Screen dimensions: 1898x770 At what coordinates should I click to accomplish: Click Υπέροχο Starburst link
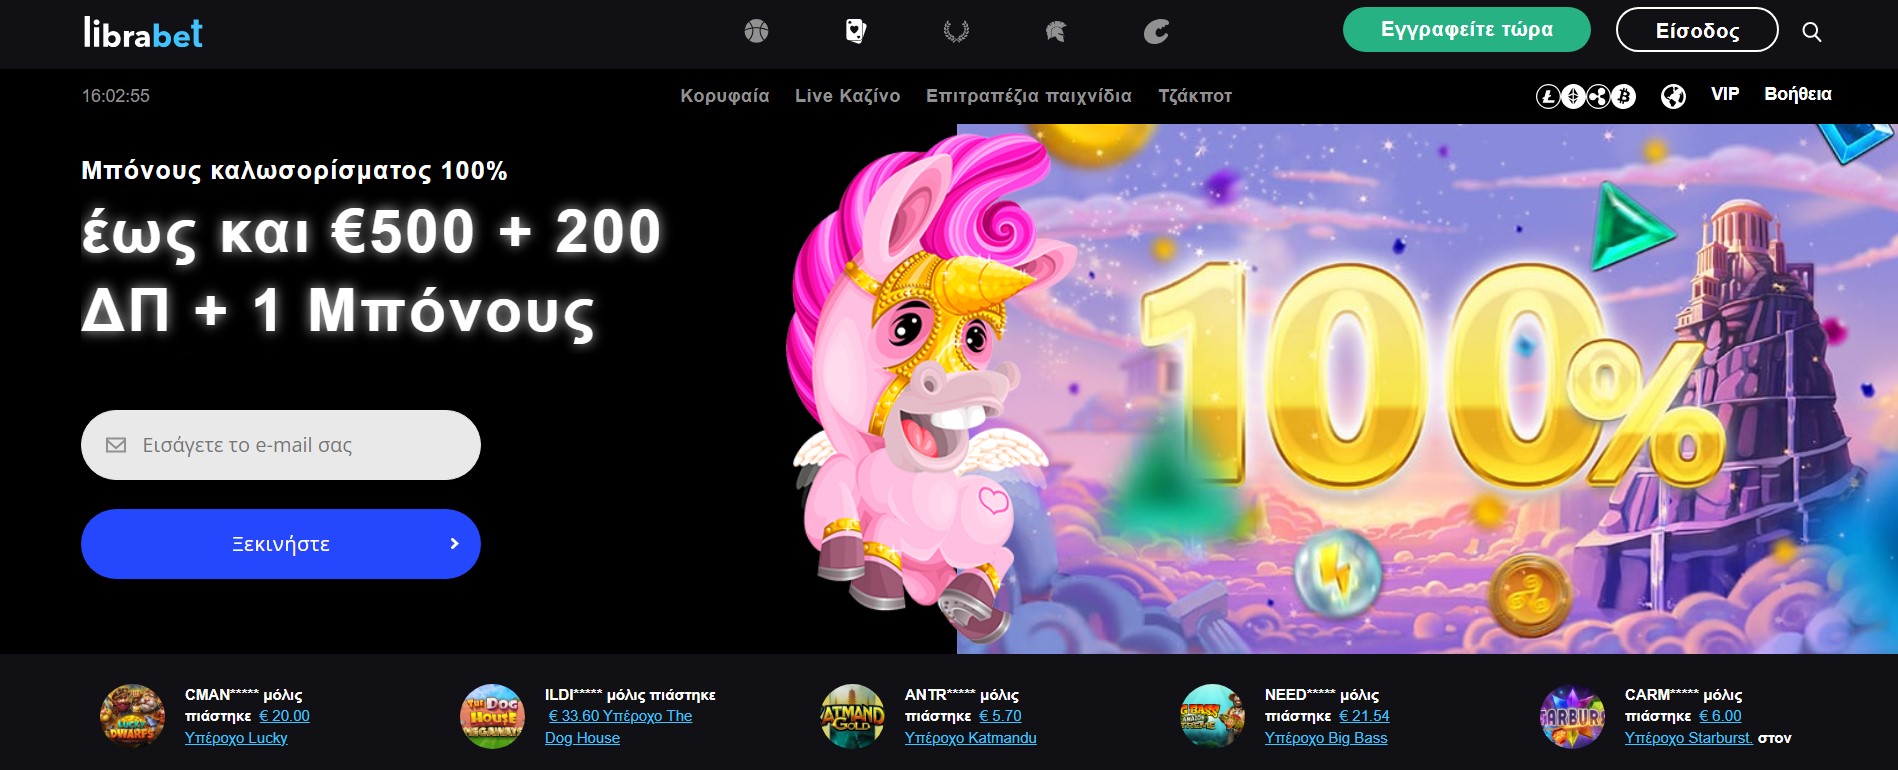[1688, 738]
